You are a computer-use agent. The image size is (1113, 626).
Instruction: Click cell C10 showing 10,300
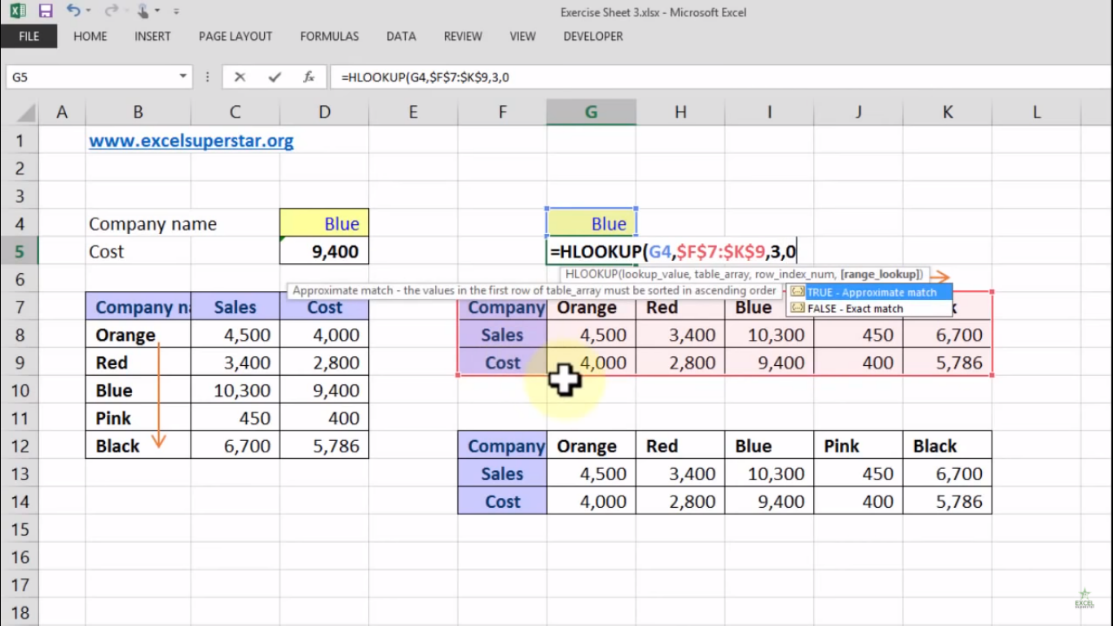(235, 390)
